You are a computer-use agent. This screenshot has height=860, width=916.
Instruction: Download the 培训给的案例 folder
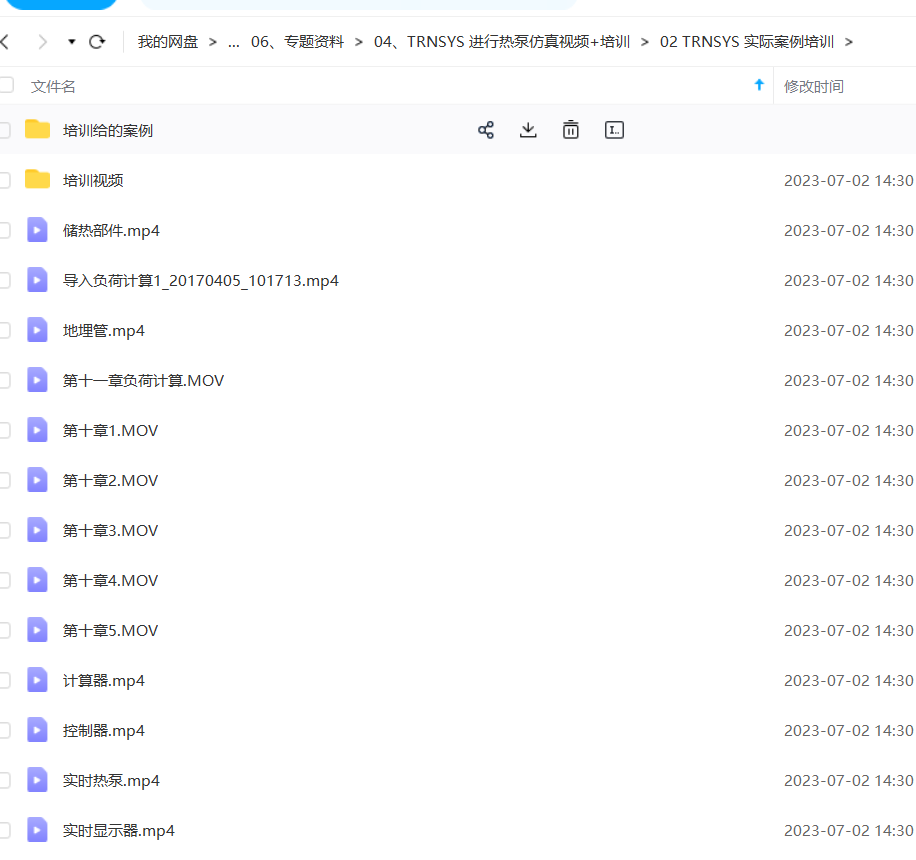coord(528,130)
